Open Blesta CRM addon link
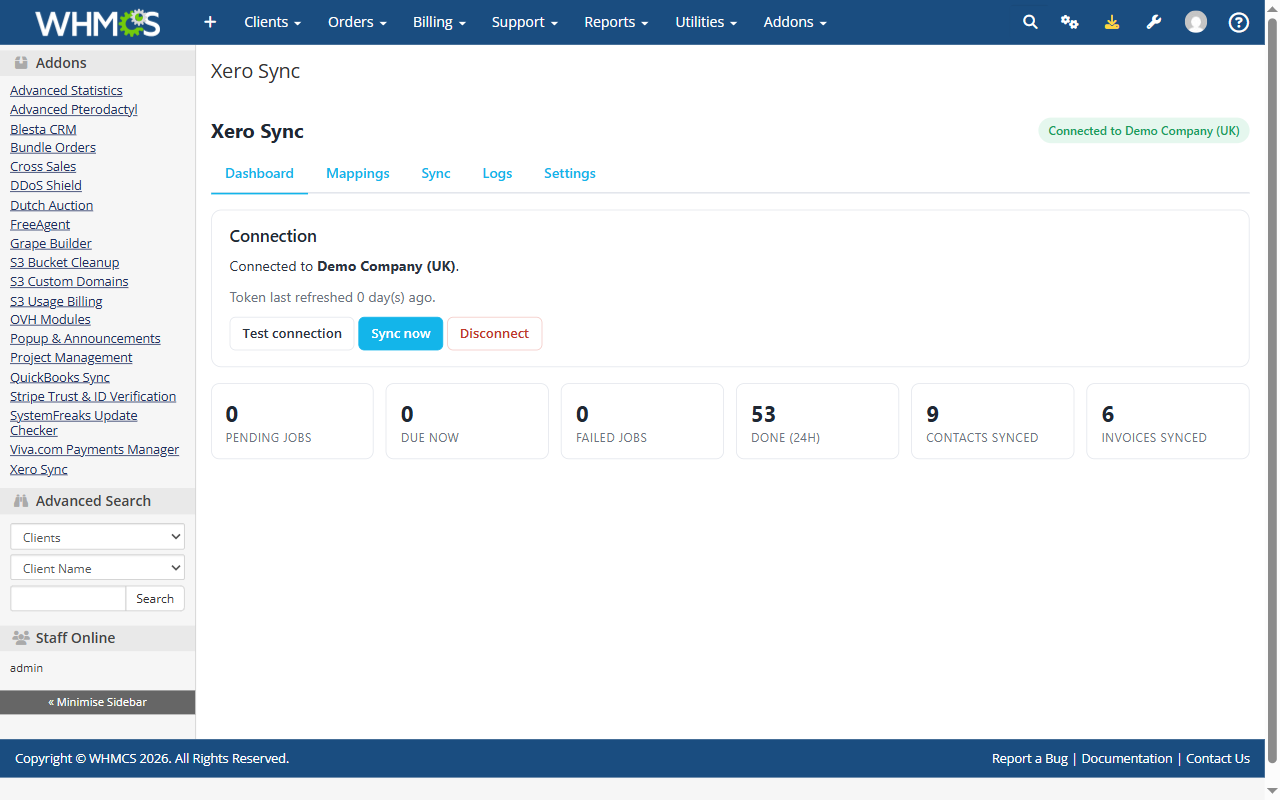This screenshot has height=800, width=1280. click(43, 129)
